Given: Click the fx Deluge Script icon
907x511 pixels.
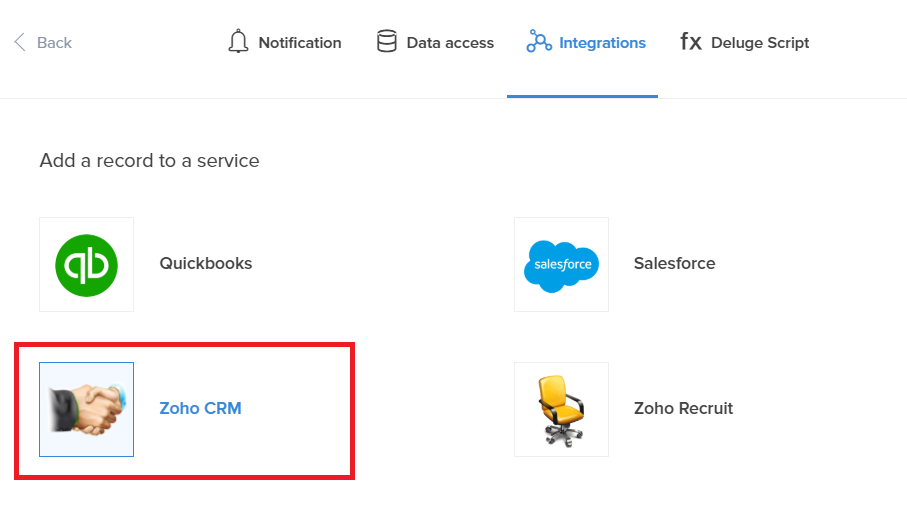Looking at the screenshot, I should pos(691,42).
